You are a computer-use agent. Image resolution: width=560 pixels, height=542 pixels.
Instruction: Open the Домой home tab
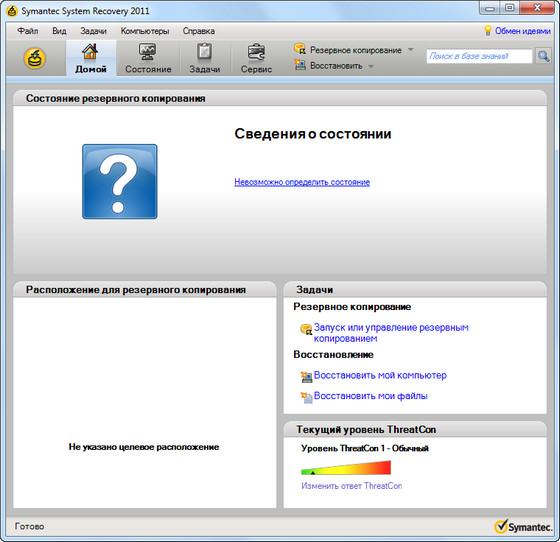[91, 58]
